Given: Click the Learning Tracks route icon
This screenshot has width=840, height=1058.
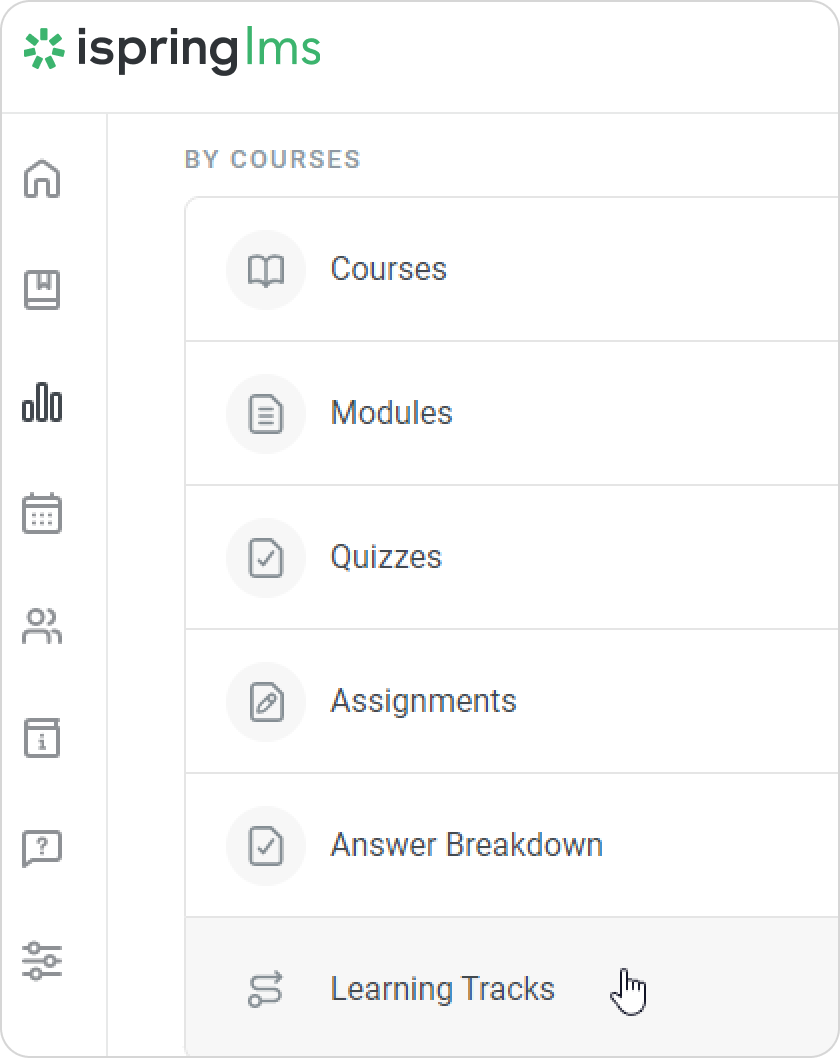Looking at the screenshot, I should coord(265,989).
